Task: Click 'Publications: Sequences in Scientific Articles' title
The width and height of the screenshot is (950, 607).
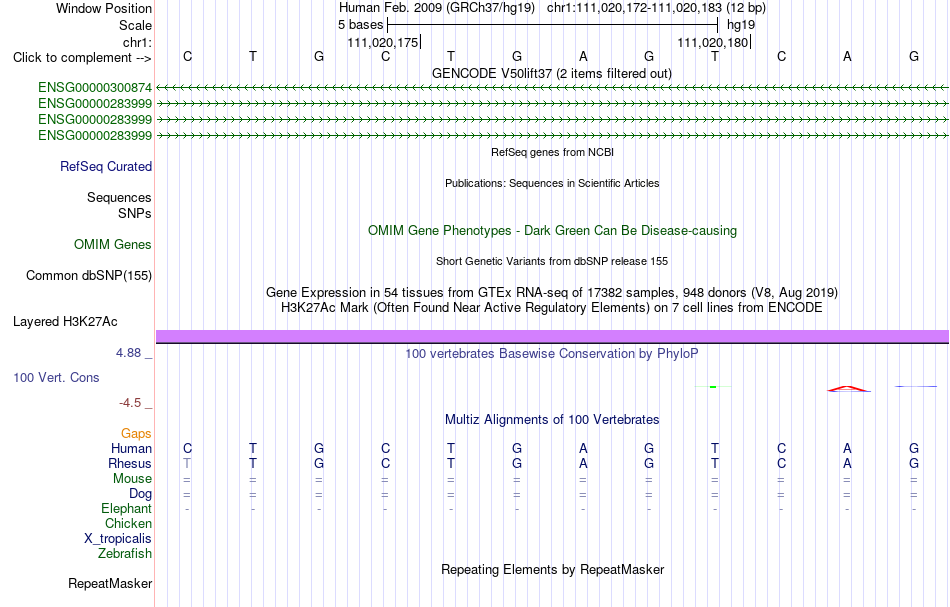Action: point(552,184)
